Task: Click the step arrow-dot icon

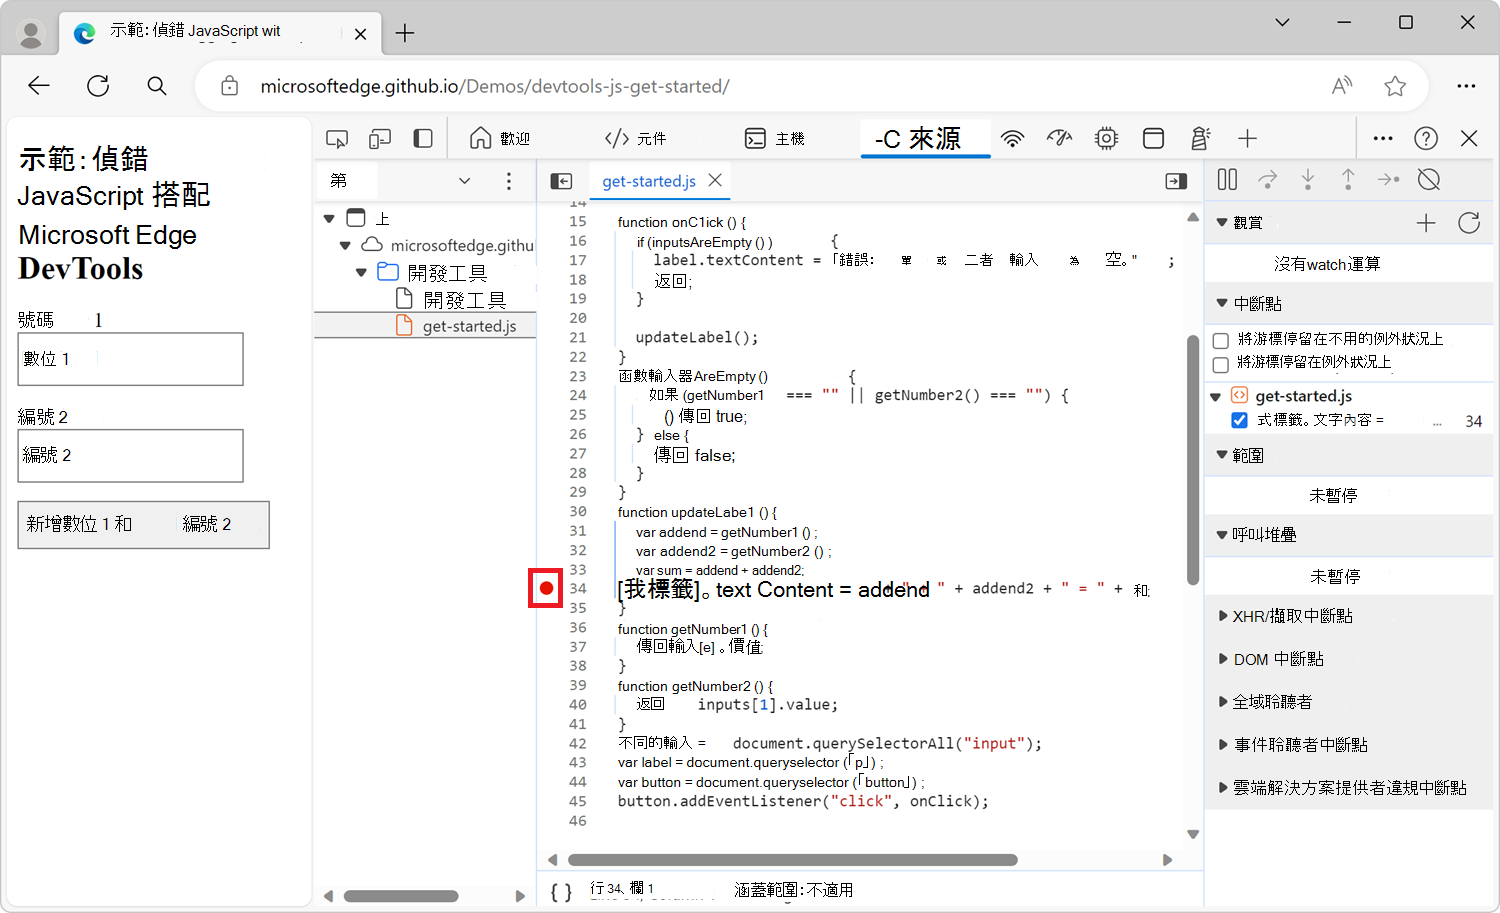Action: pos(1388,180)
